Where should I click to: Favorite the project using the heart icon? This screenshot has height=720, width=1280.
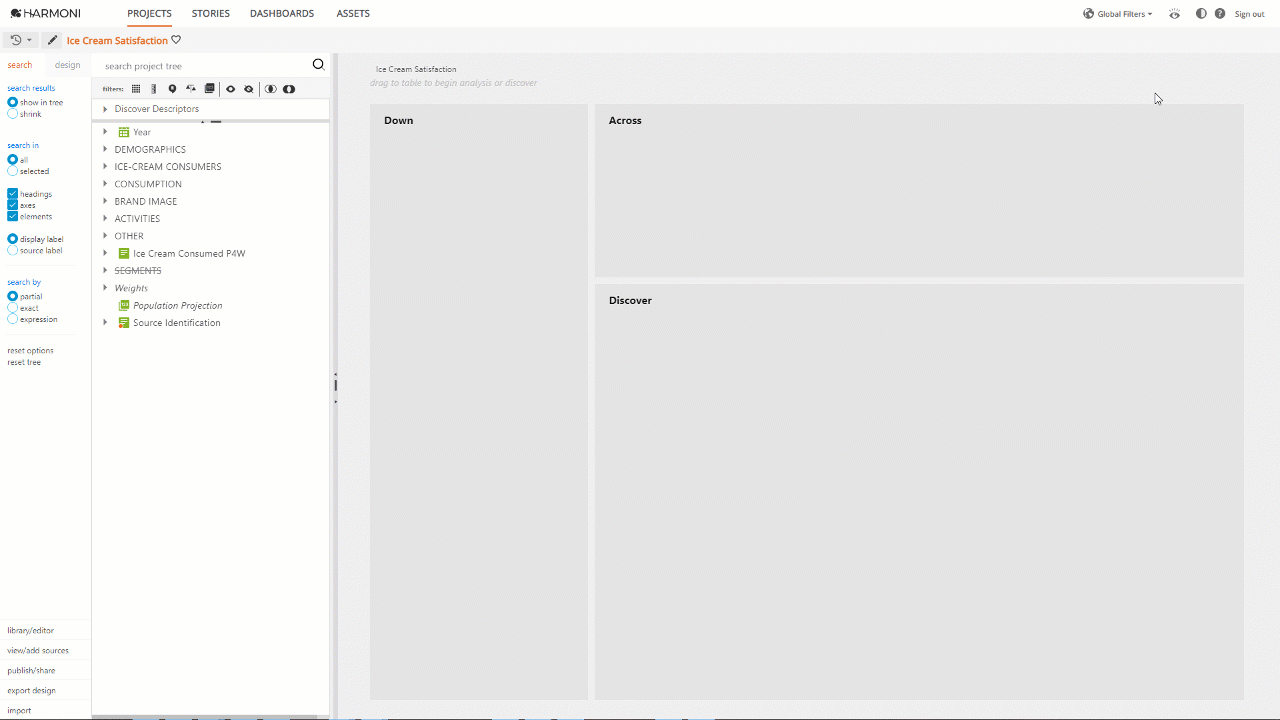175,40
